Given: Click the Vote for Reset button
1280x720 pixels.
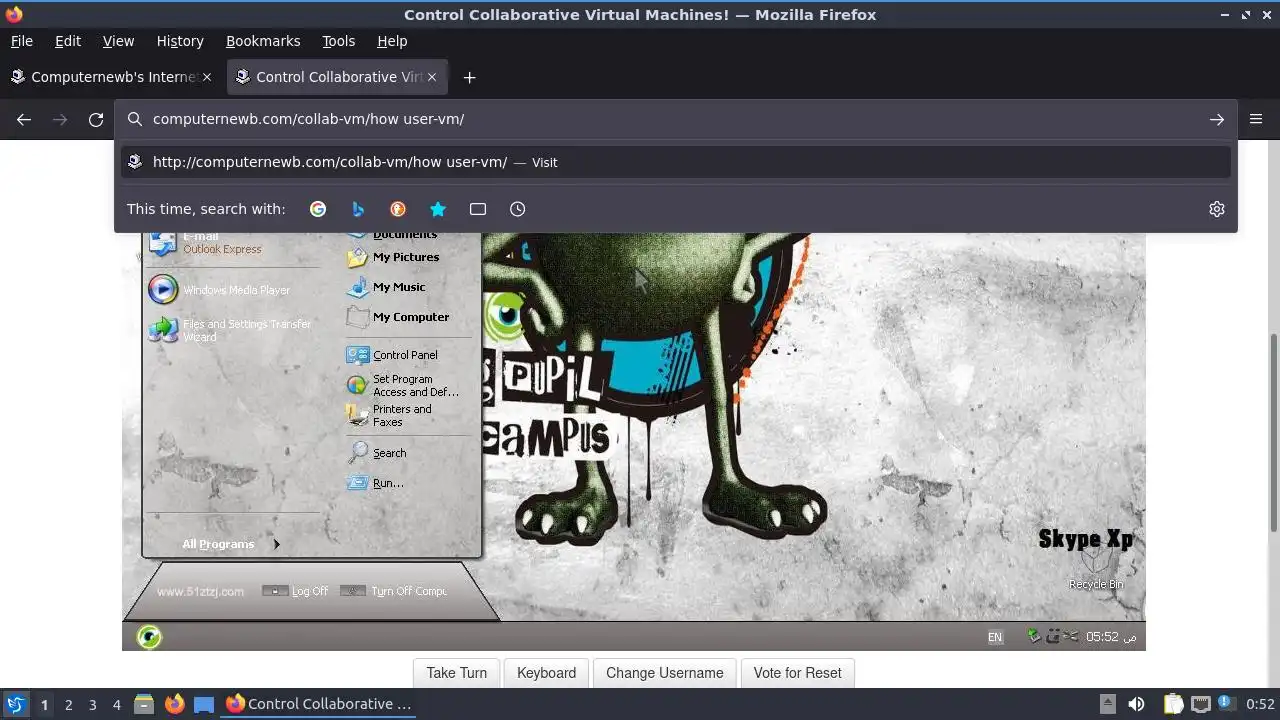Looking at the screenshot, I should 797,673.
